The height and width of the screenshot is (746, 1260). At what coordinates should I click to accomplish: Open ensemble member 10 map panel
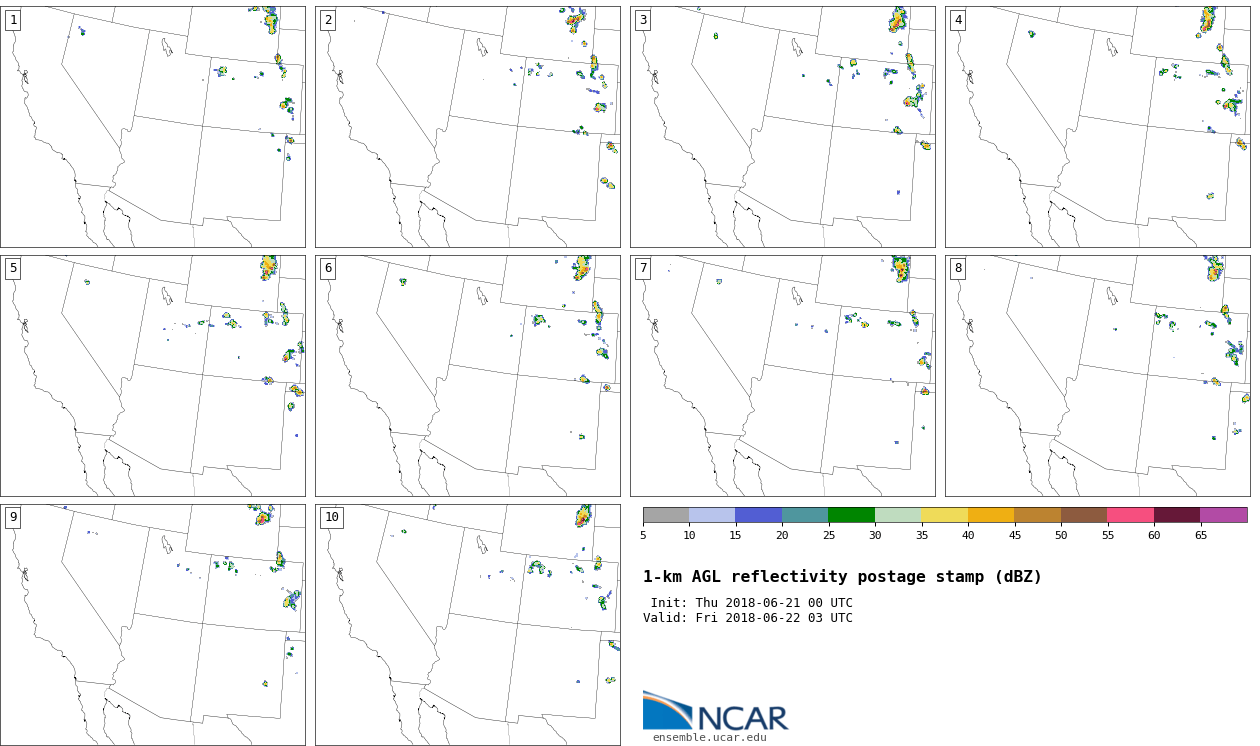pos(468,625)
